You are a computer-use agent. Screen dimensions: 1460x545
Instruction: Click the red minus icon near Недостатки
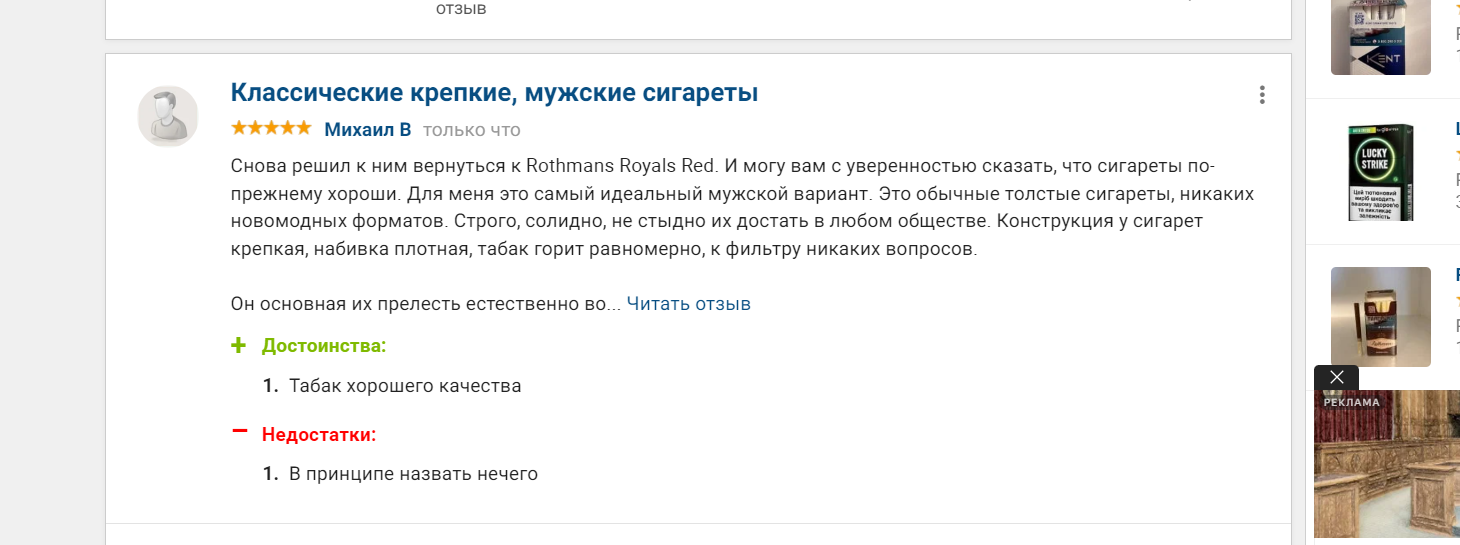click(x=239, y=431)
